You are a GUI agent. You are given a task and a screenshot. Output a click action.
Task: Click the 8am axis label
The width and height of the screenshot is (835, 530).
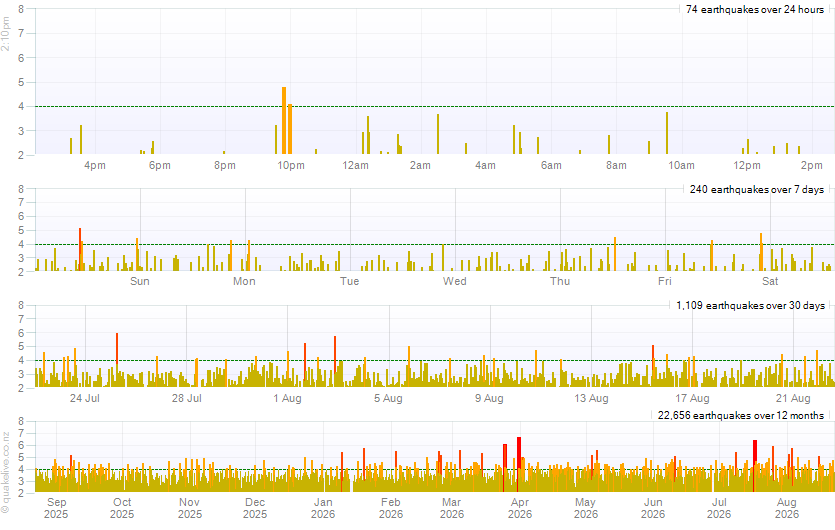tap(616, 166)
